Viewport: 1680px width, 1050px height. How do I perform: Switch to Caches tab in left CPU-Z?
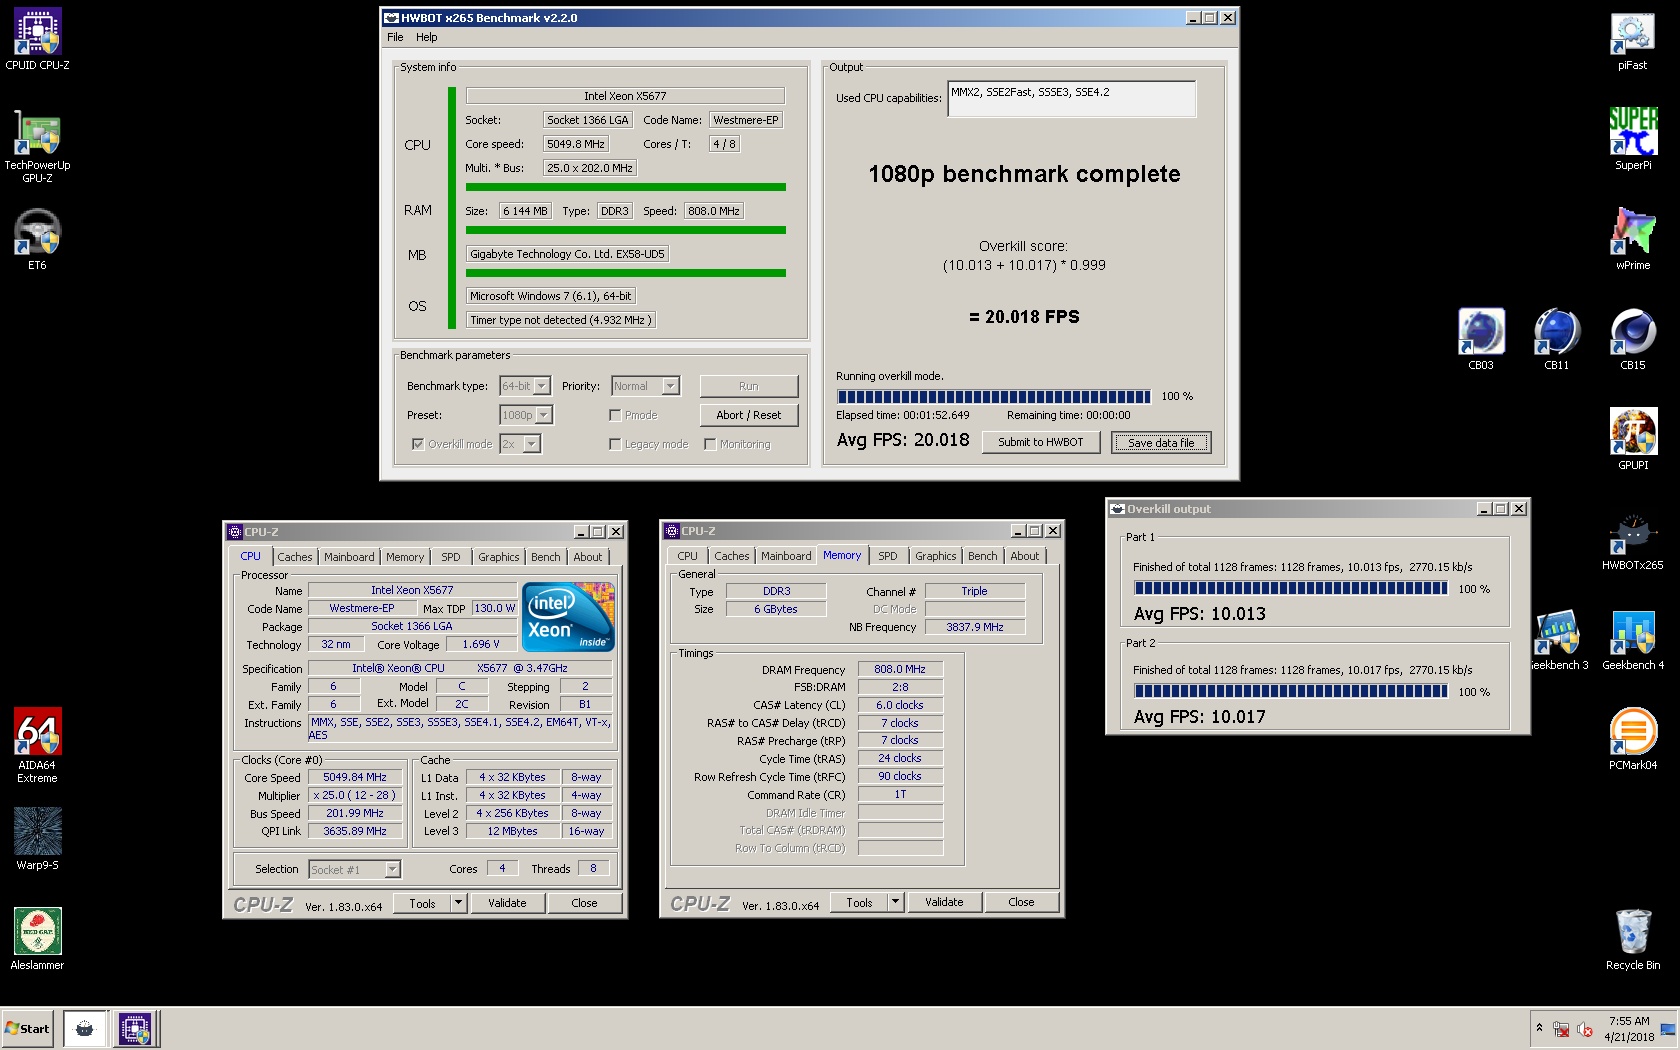click(295, 557)
